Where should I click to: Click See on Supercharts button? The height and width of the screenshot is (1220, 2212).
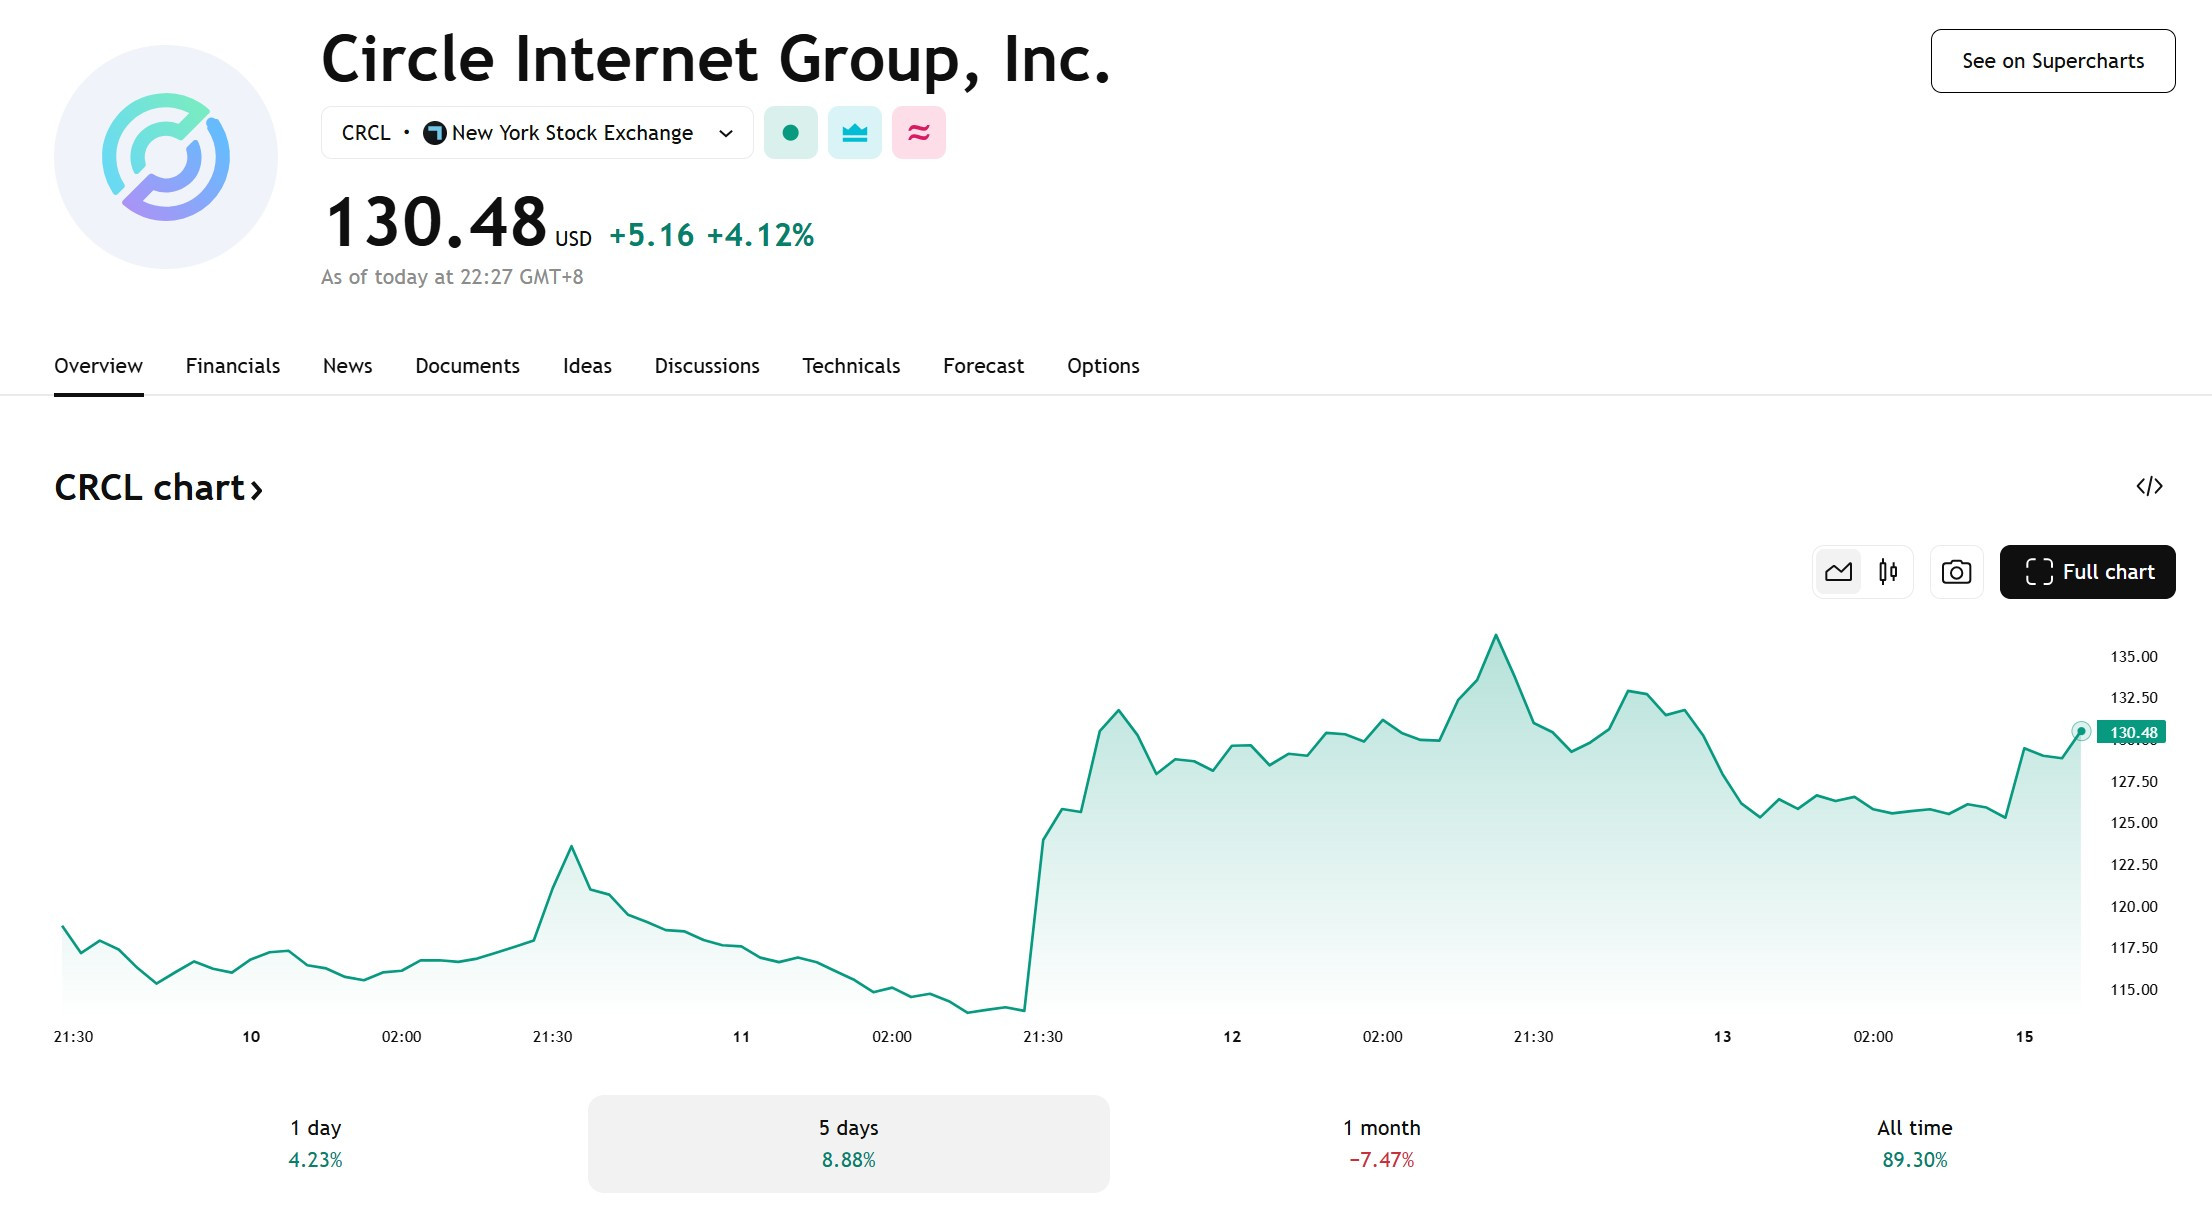2053,61
